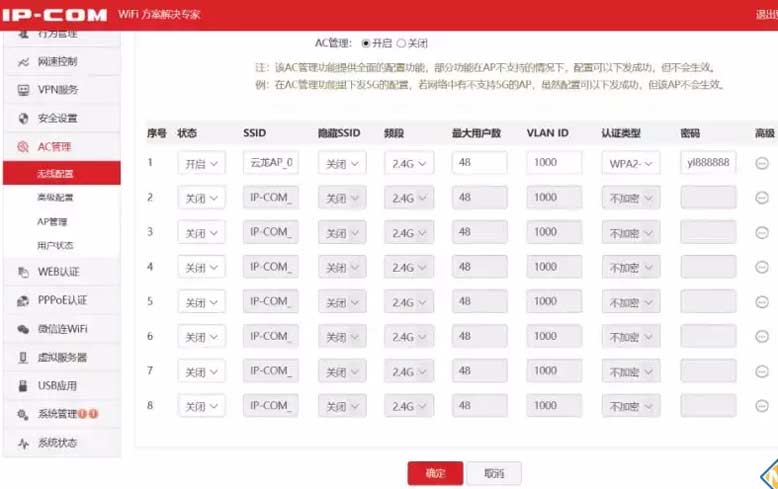Click max users field in row 1
The height and width of the screenshot is (489, 778).
tap(479, 163)
